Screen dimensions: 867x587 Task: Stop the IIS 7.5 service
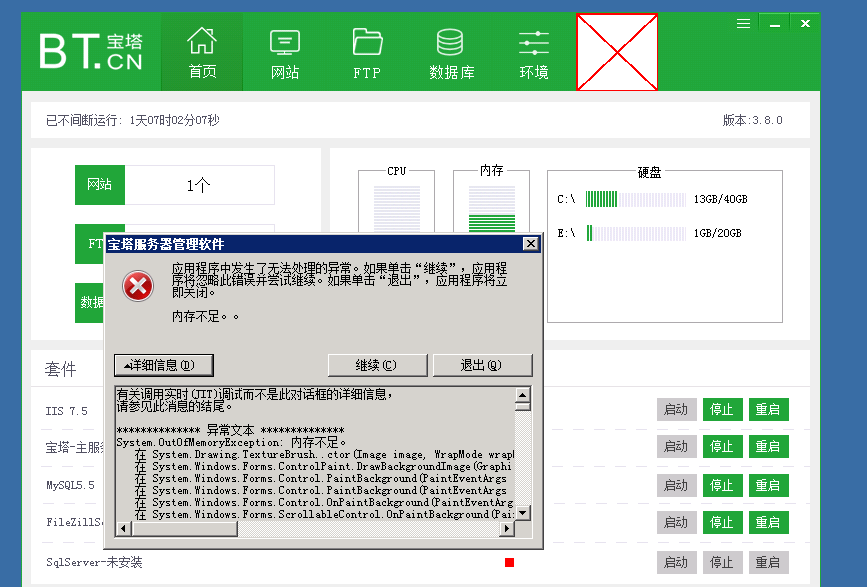722,410
